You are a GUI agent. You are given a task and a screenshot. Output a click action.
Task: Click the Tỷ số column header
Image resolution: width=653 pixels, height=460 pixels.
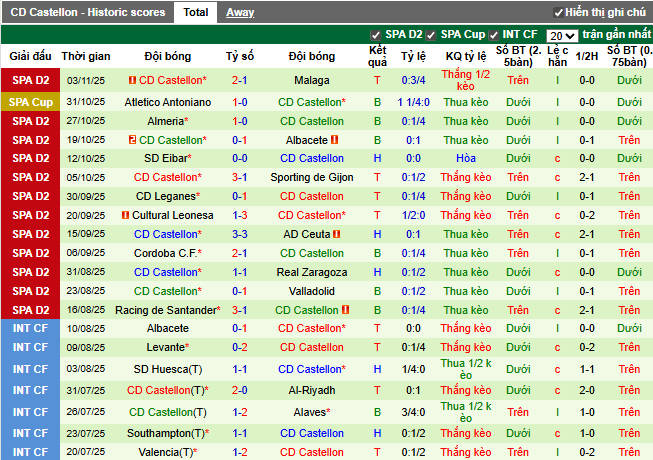click(239, 56)
